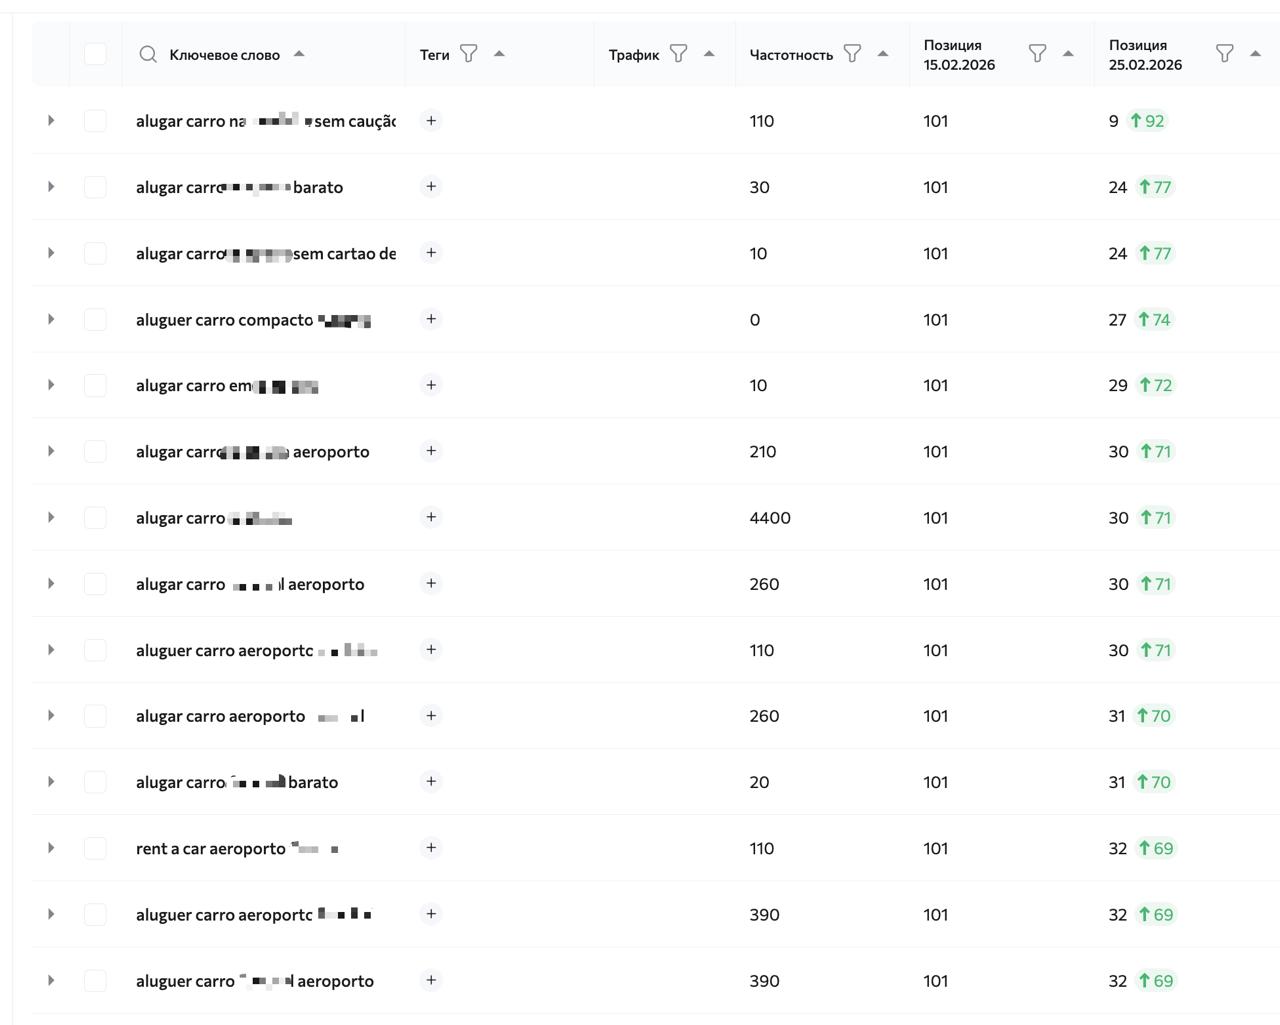Open the filter for Частотность column
The width and height of the screenshot is (1280, 1025).
[x=852, y=54]
